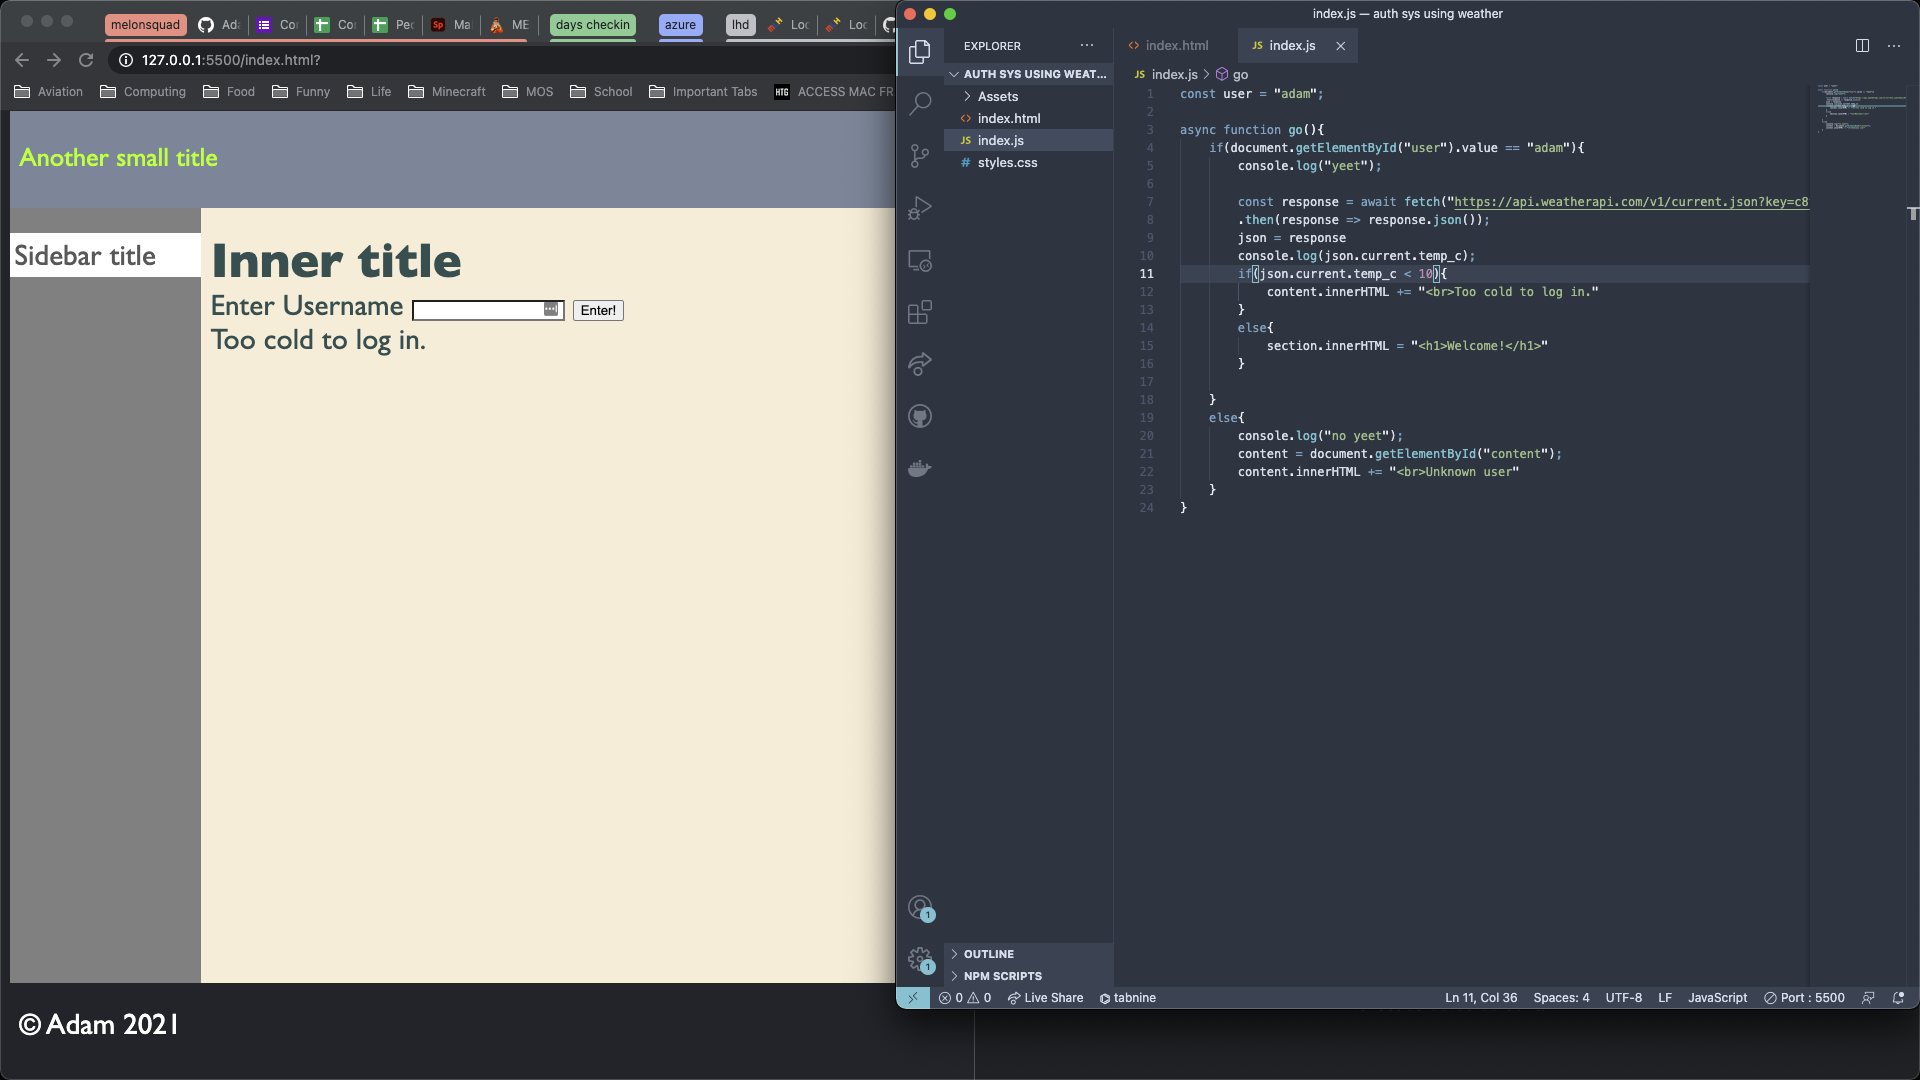Open the Run and Debug view
The height and width of the screenshot is (1080, 1920).
coord(919,208)
